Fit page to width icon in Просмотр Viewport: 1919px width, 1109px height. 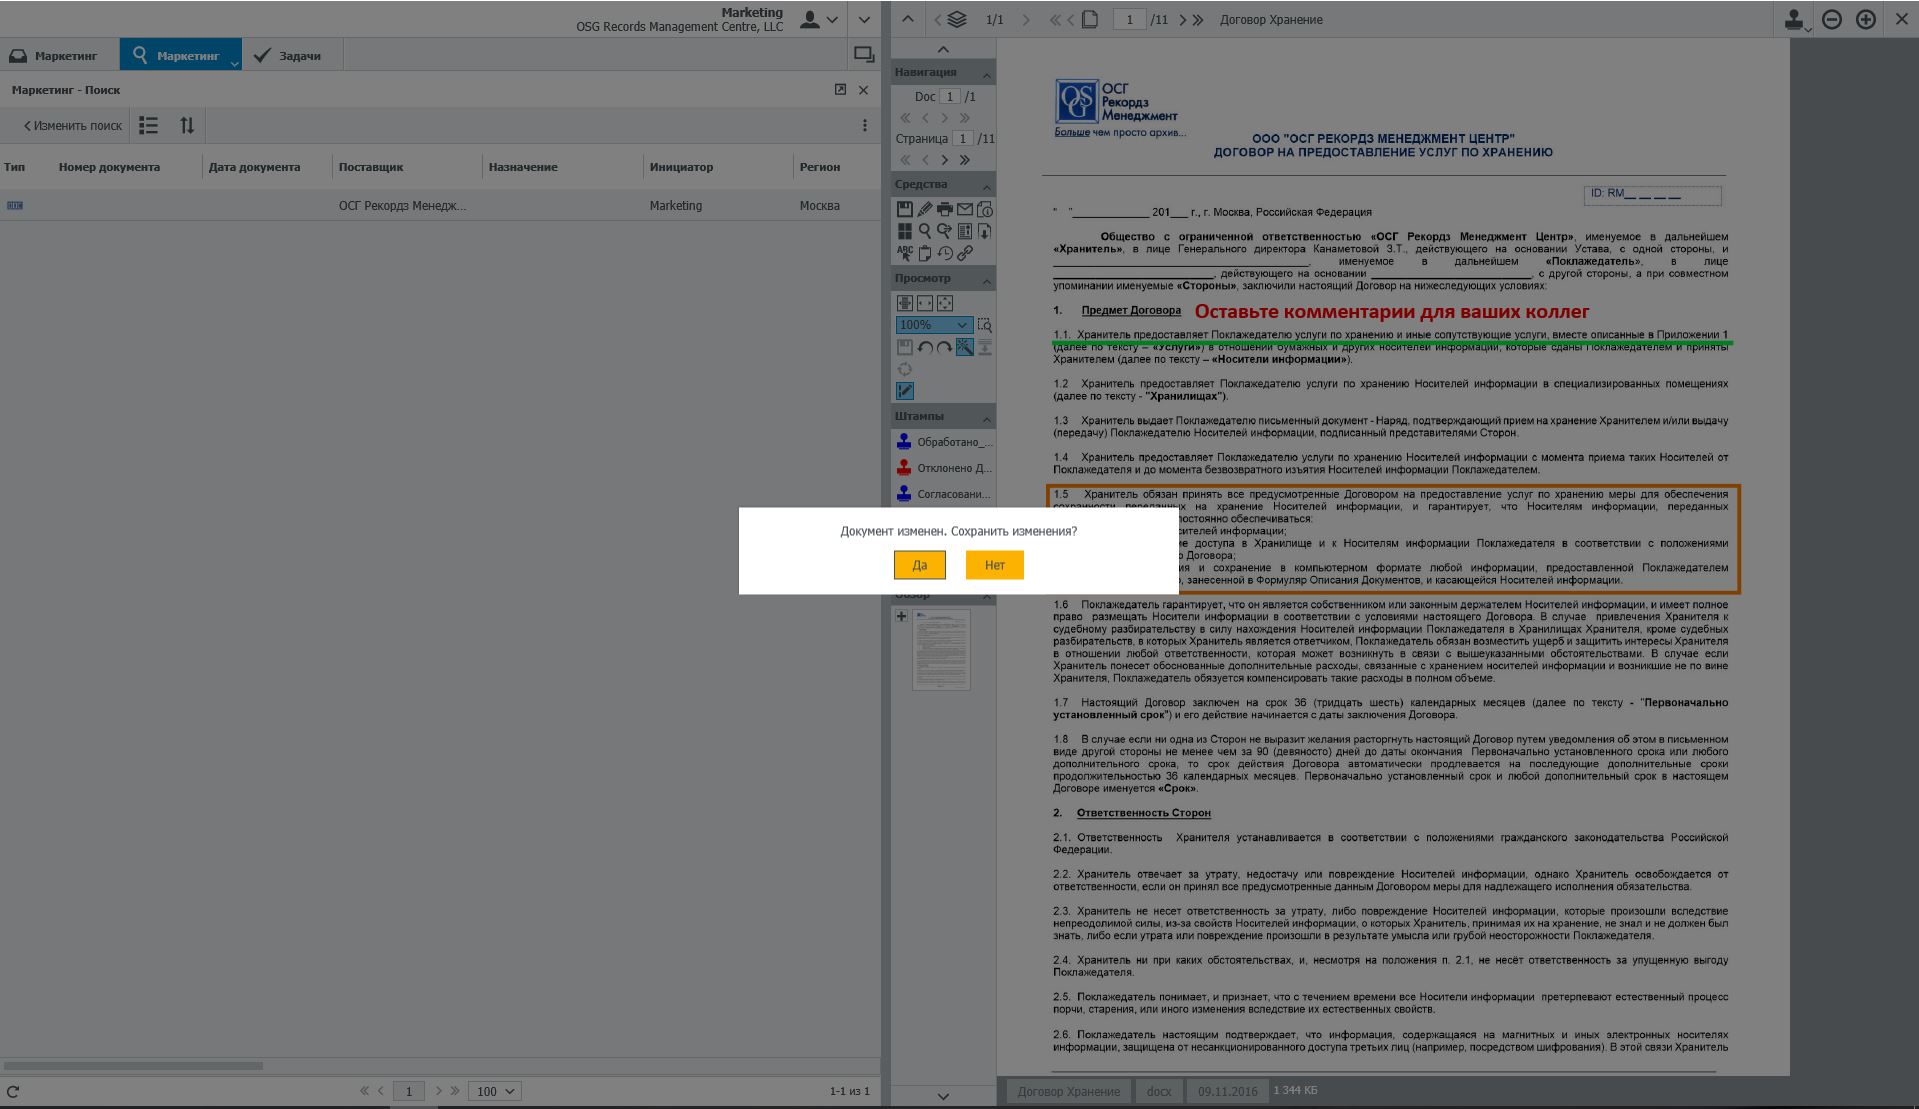click(924, 303)
